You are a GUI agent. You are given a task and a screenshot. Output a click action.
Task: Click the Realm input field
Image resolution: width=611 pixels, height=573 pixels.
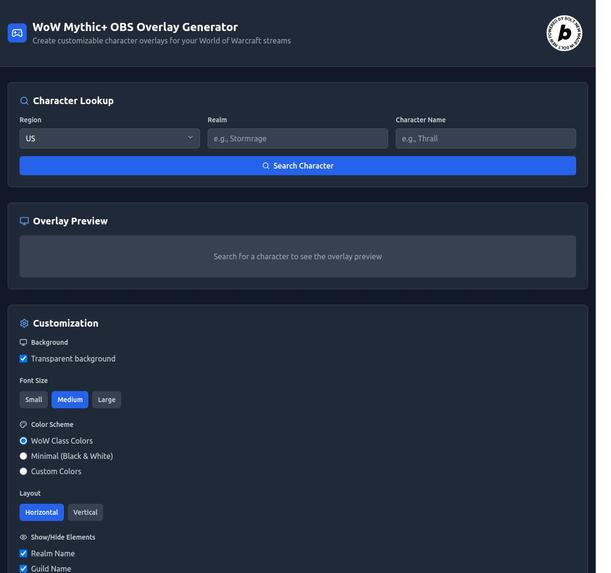click(x=298, y=138)
